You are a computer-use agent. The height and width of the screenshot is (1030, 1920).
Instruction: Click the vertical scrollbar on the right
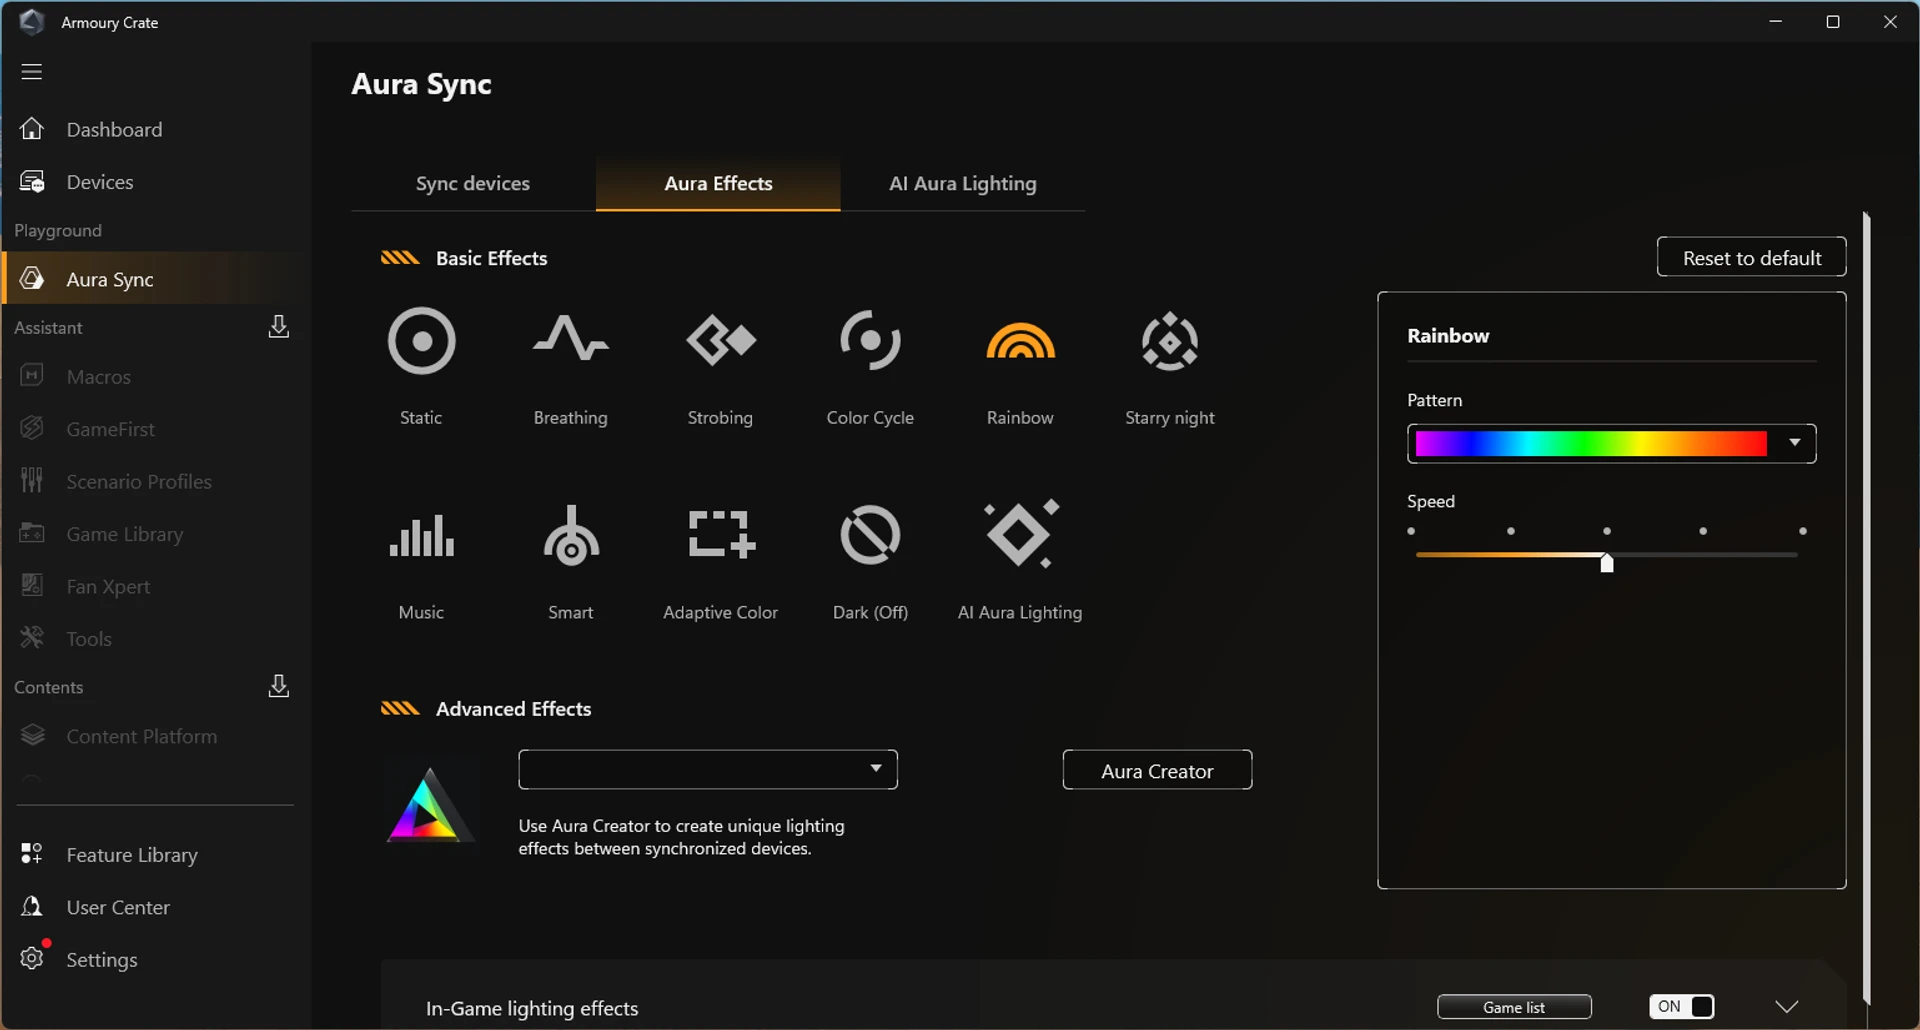pos(1866,608)
